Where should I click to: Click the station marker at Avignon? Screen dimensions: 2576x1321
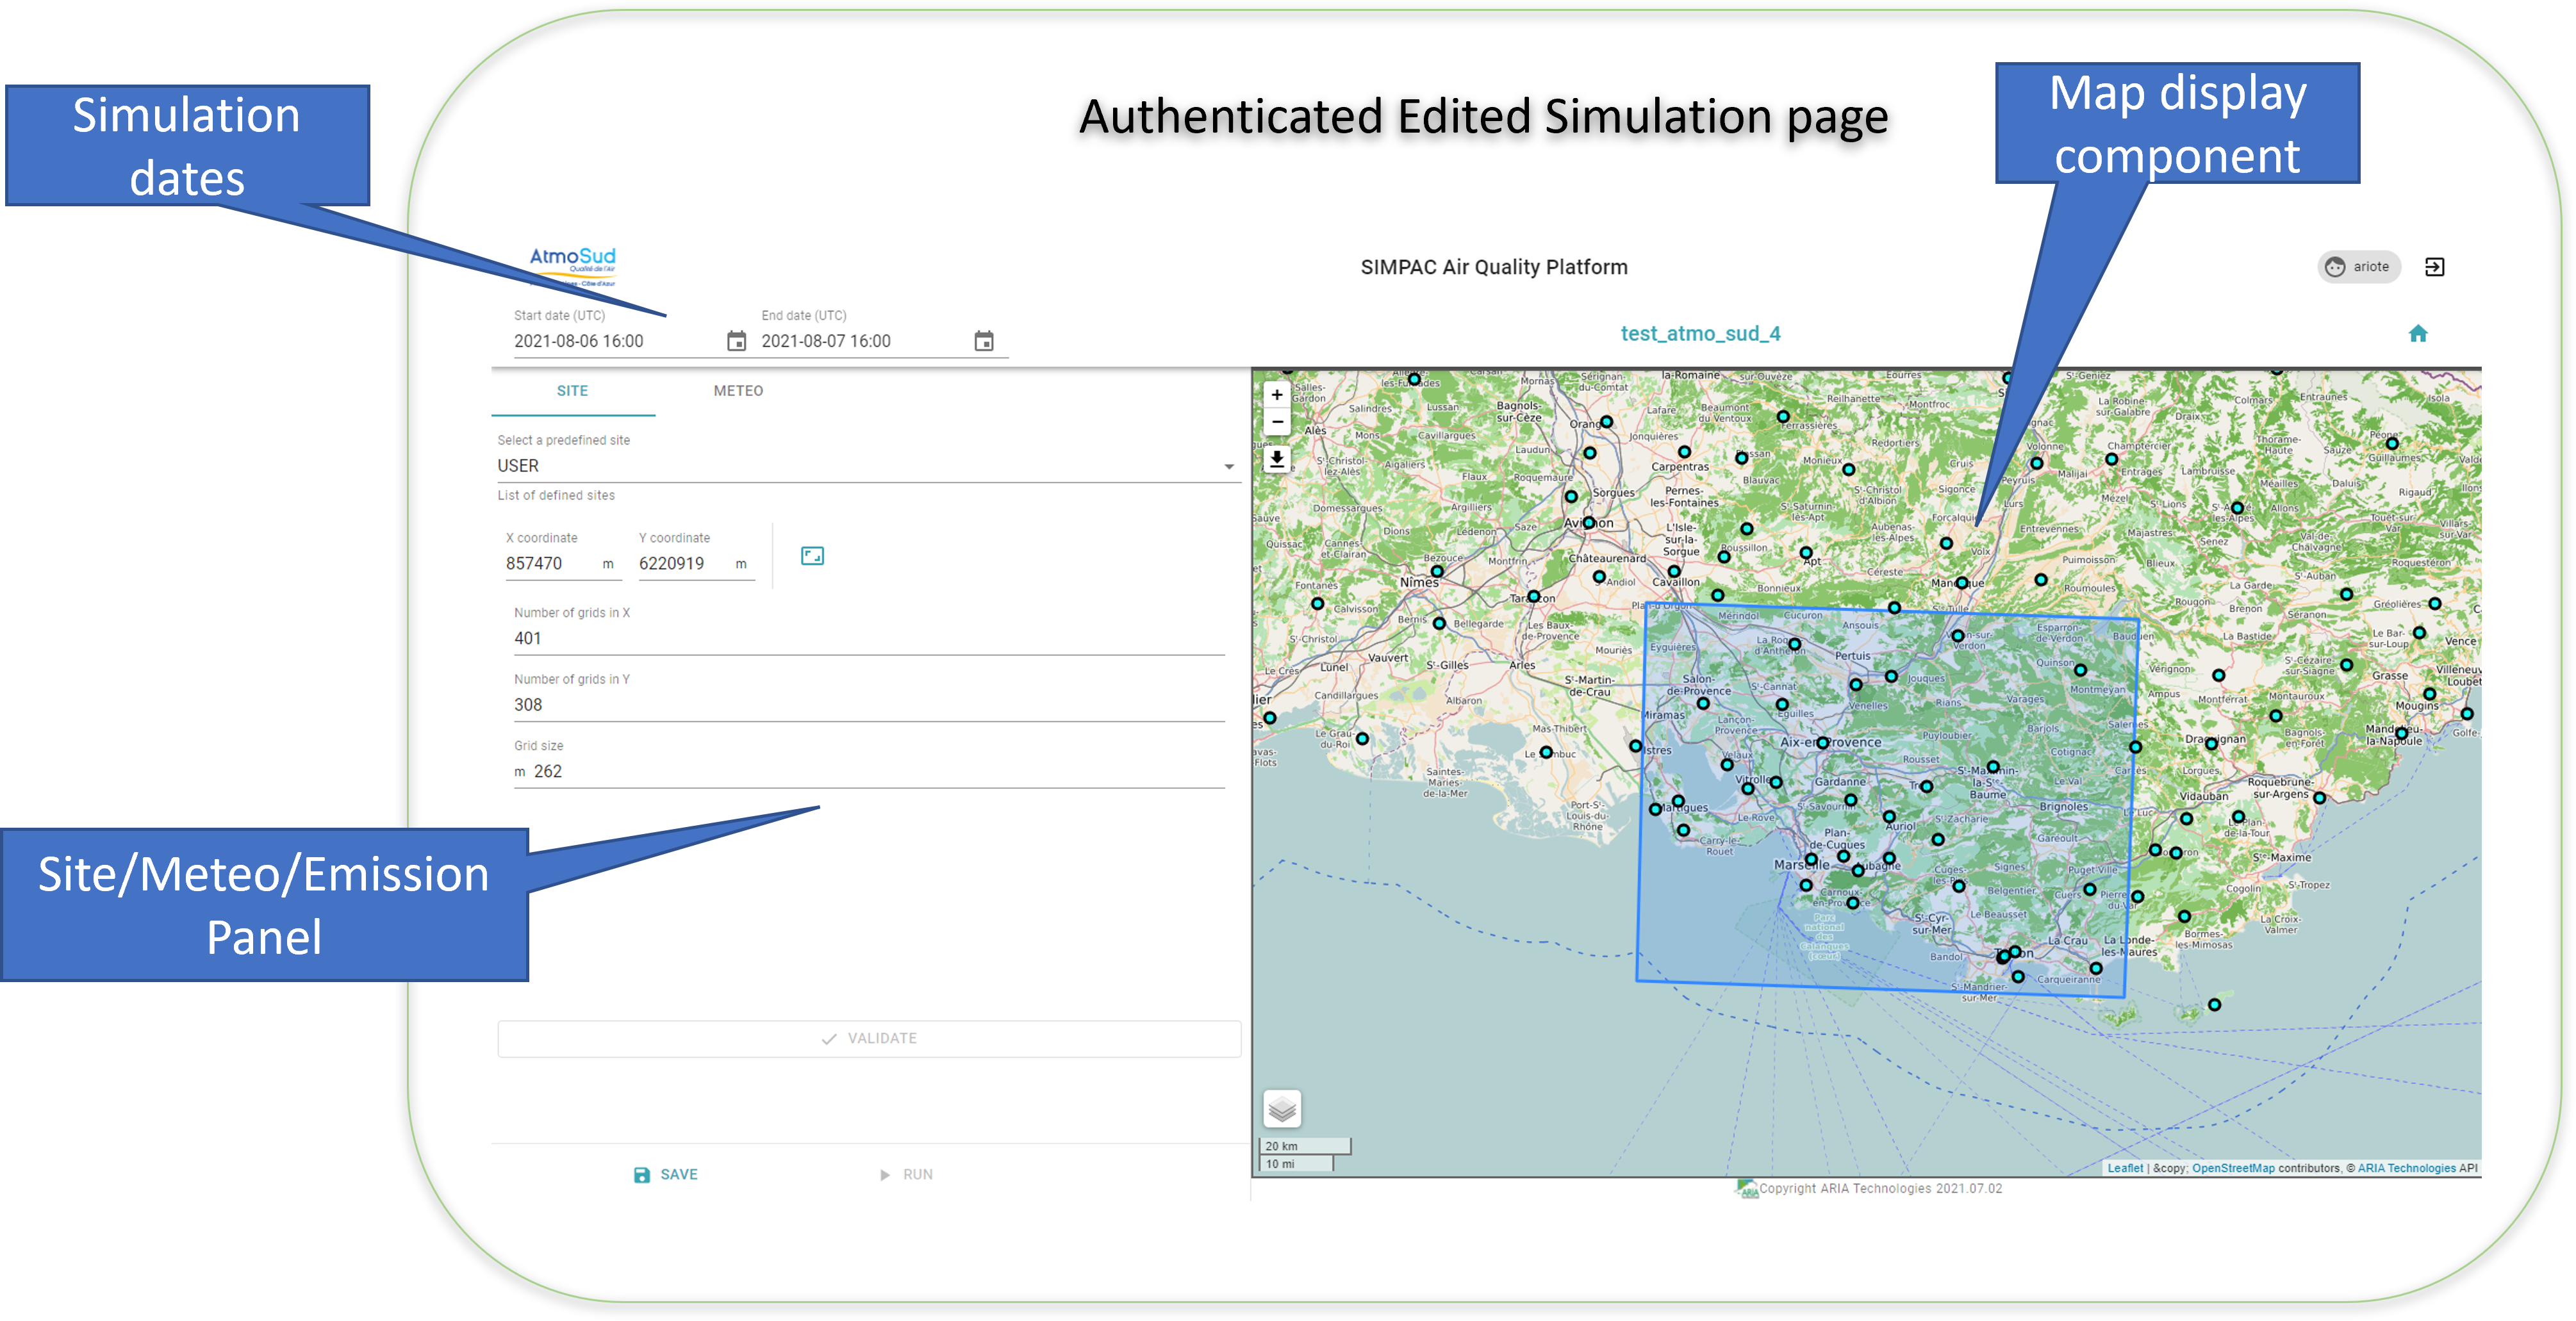tap(1589, 523)
